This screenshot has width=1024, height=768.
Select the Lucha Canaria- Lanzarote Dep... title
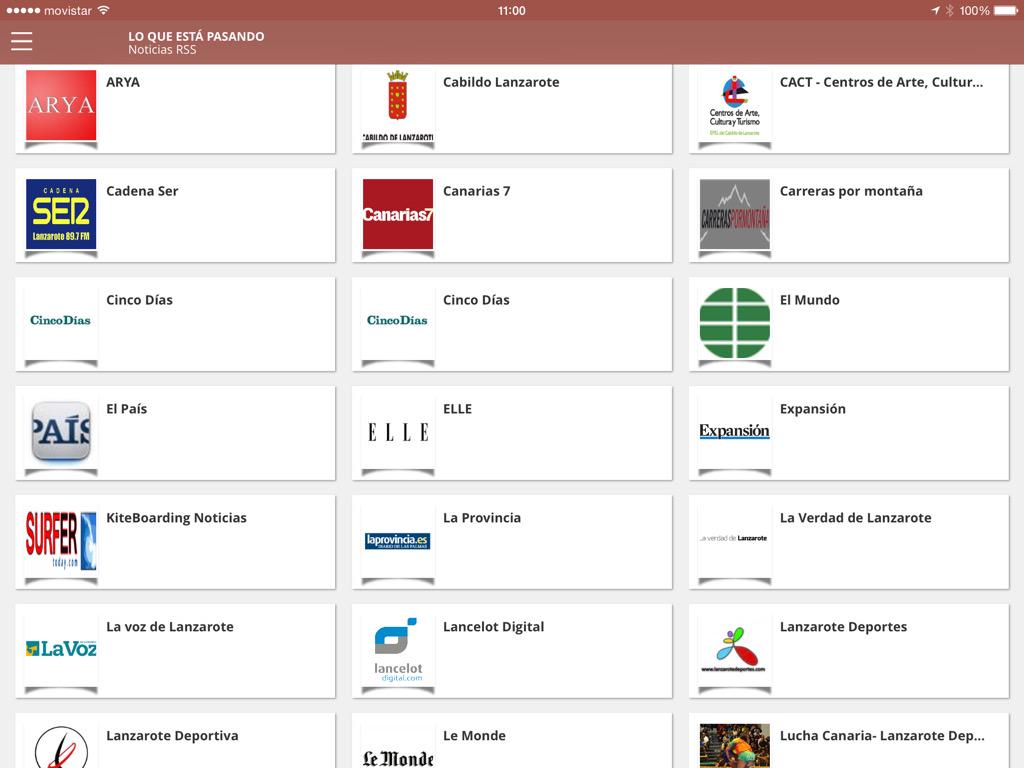[882, 736]
